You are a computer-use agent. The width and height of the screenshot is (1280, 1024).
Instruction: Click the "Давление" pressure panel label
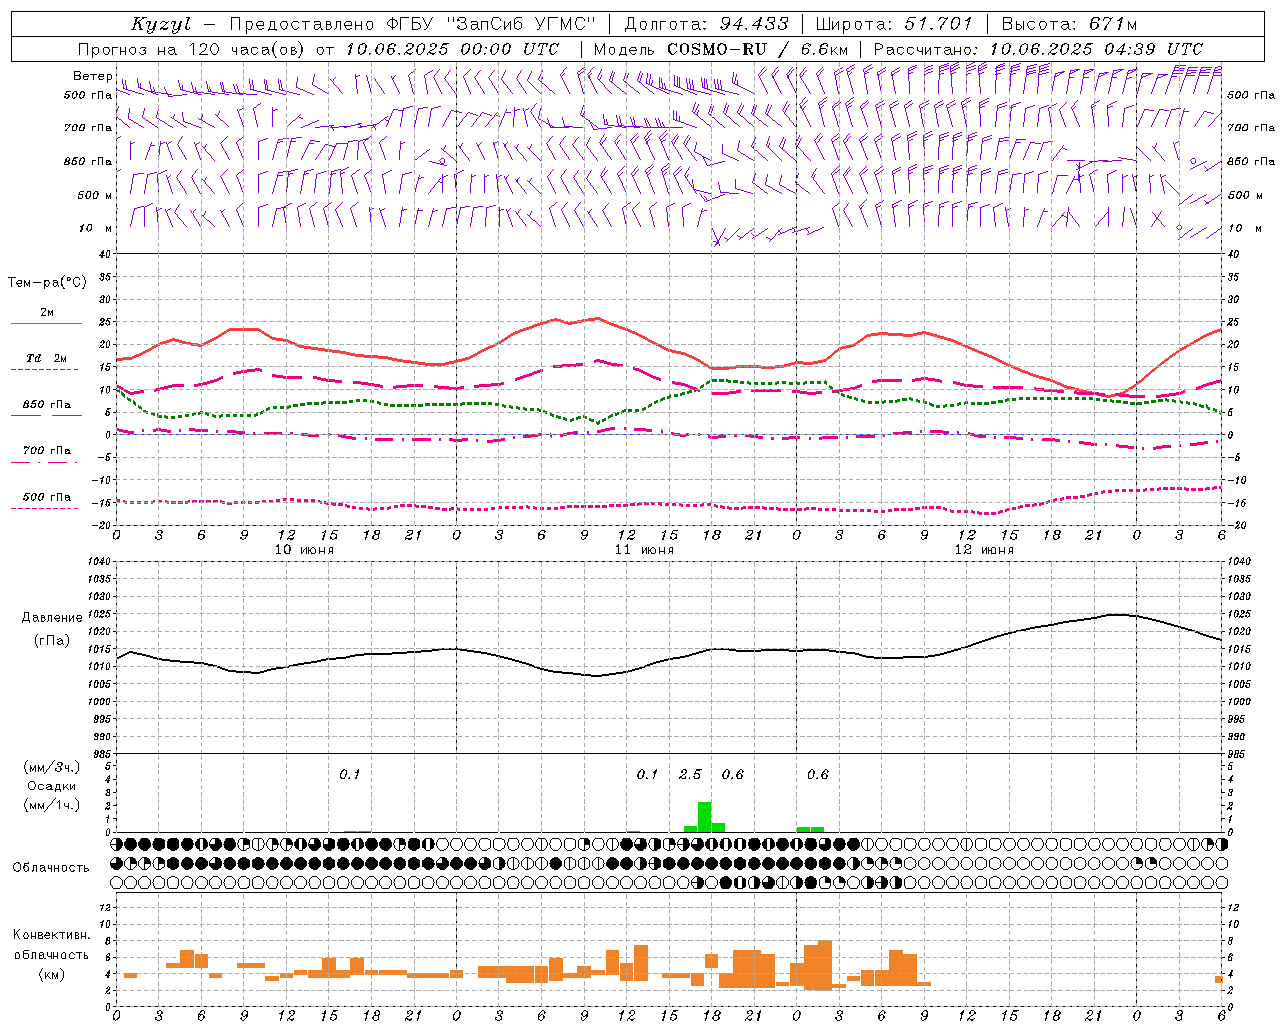52,618
